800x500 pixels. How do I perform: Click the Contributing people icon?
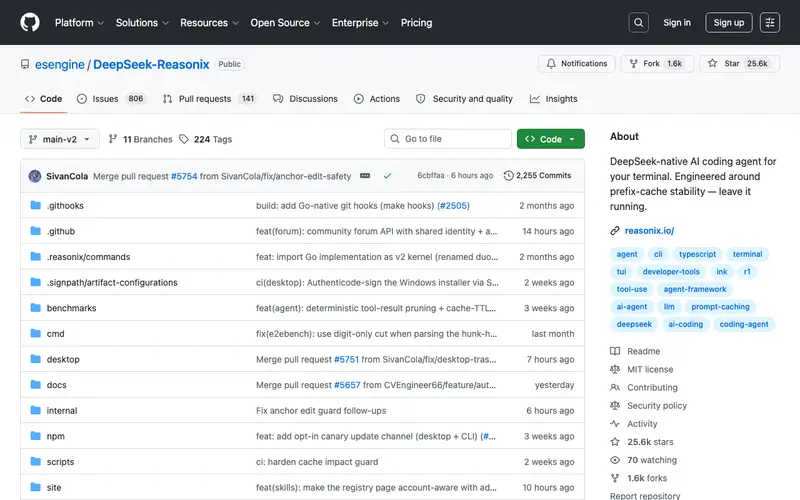[615, 387]
